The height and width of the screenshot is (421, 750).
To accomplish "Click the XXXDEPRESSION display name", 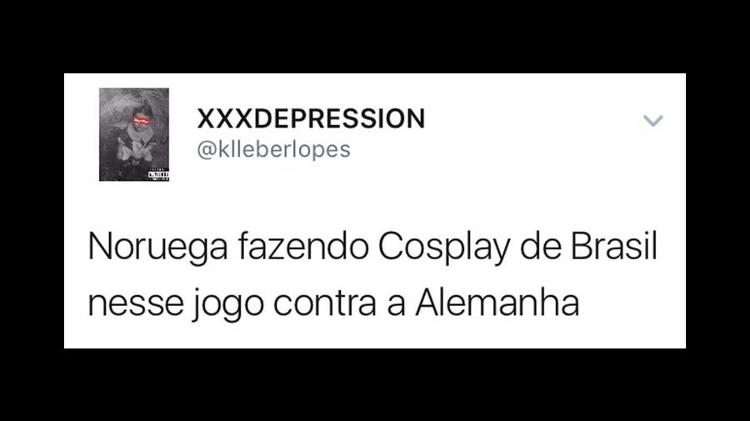I will pos(311,119).
